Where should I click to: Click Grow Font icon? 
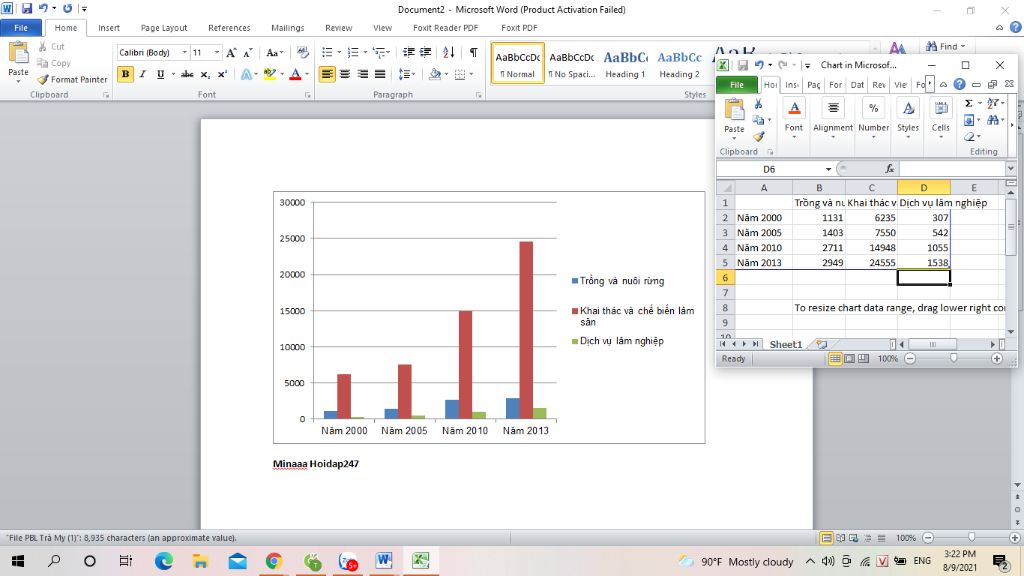pos(231,53)
